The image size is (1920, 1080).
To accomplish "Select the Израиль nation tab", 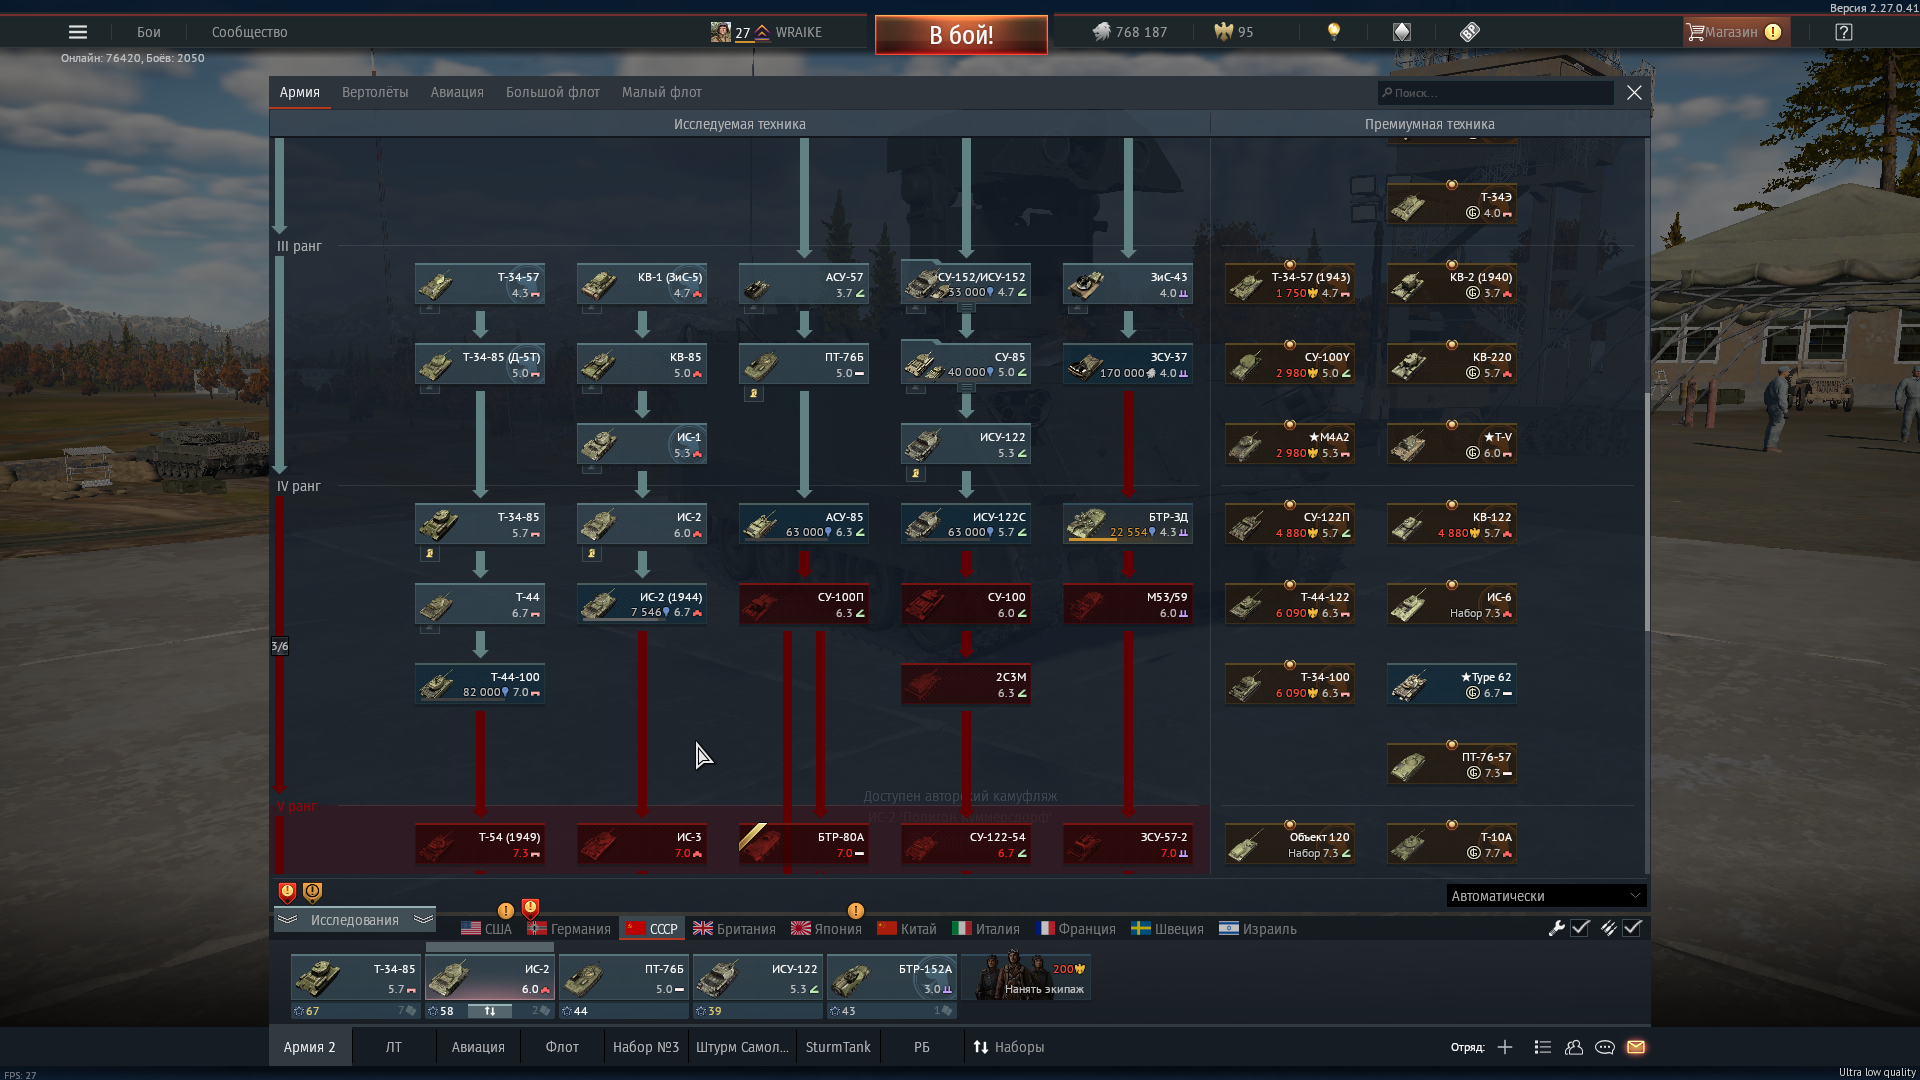I will tap(1258, 929).
